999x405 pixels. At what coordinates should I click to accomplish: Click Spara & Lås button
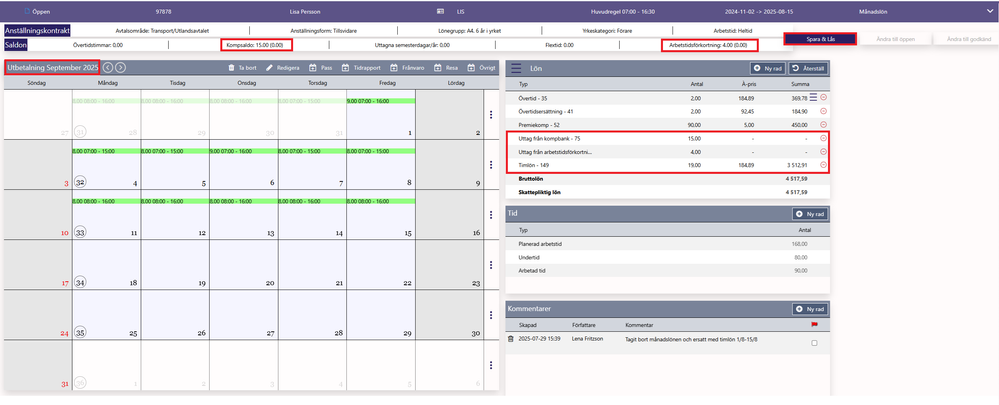(x=820, y=39)
